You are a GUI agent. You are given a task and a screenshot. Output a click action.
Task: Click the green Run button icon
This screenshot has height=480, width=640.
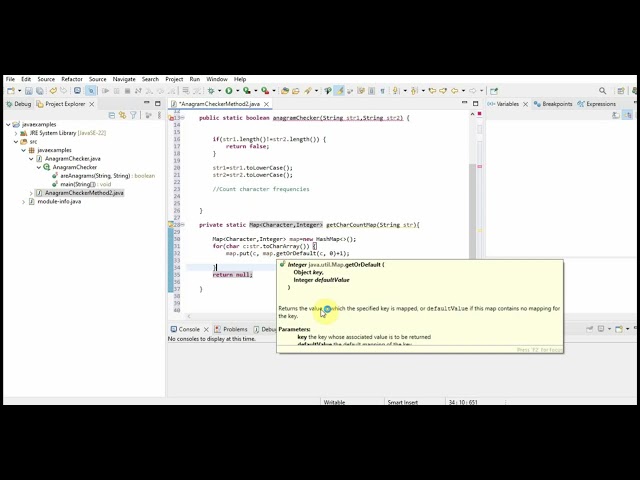click(x=229, y=91)
